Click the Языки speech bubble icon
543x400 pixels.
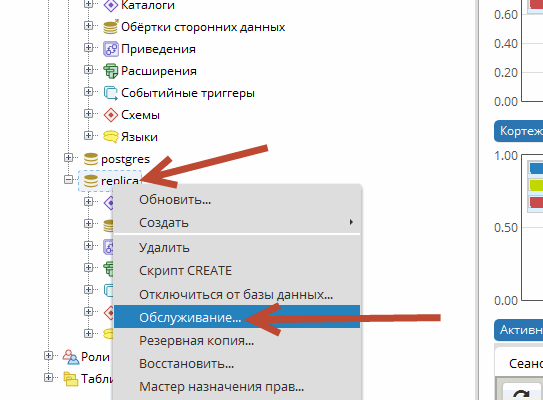(x=111, y=137)
